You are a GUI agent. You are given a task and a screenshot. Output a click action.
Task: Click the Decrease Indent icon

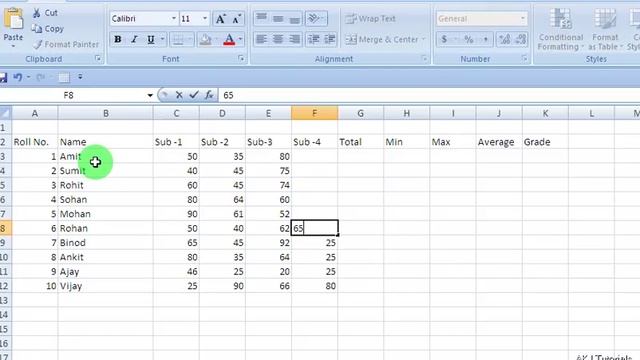(313, 39)
